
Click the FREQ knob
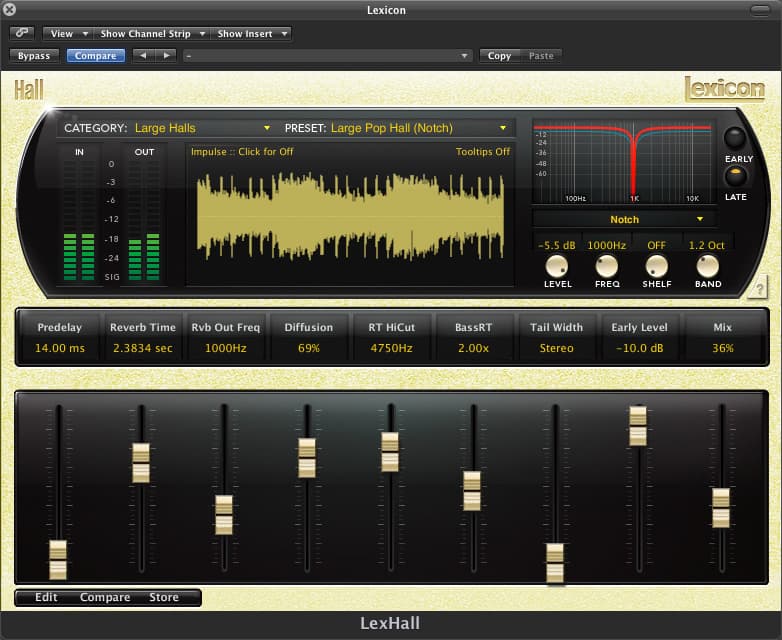606,266
